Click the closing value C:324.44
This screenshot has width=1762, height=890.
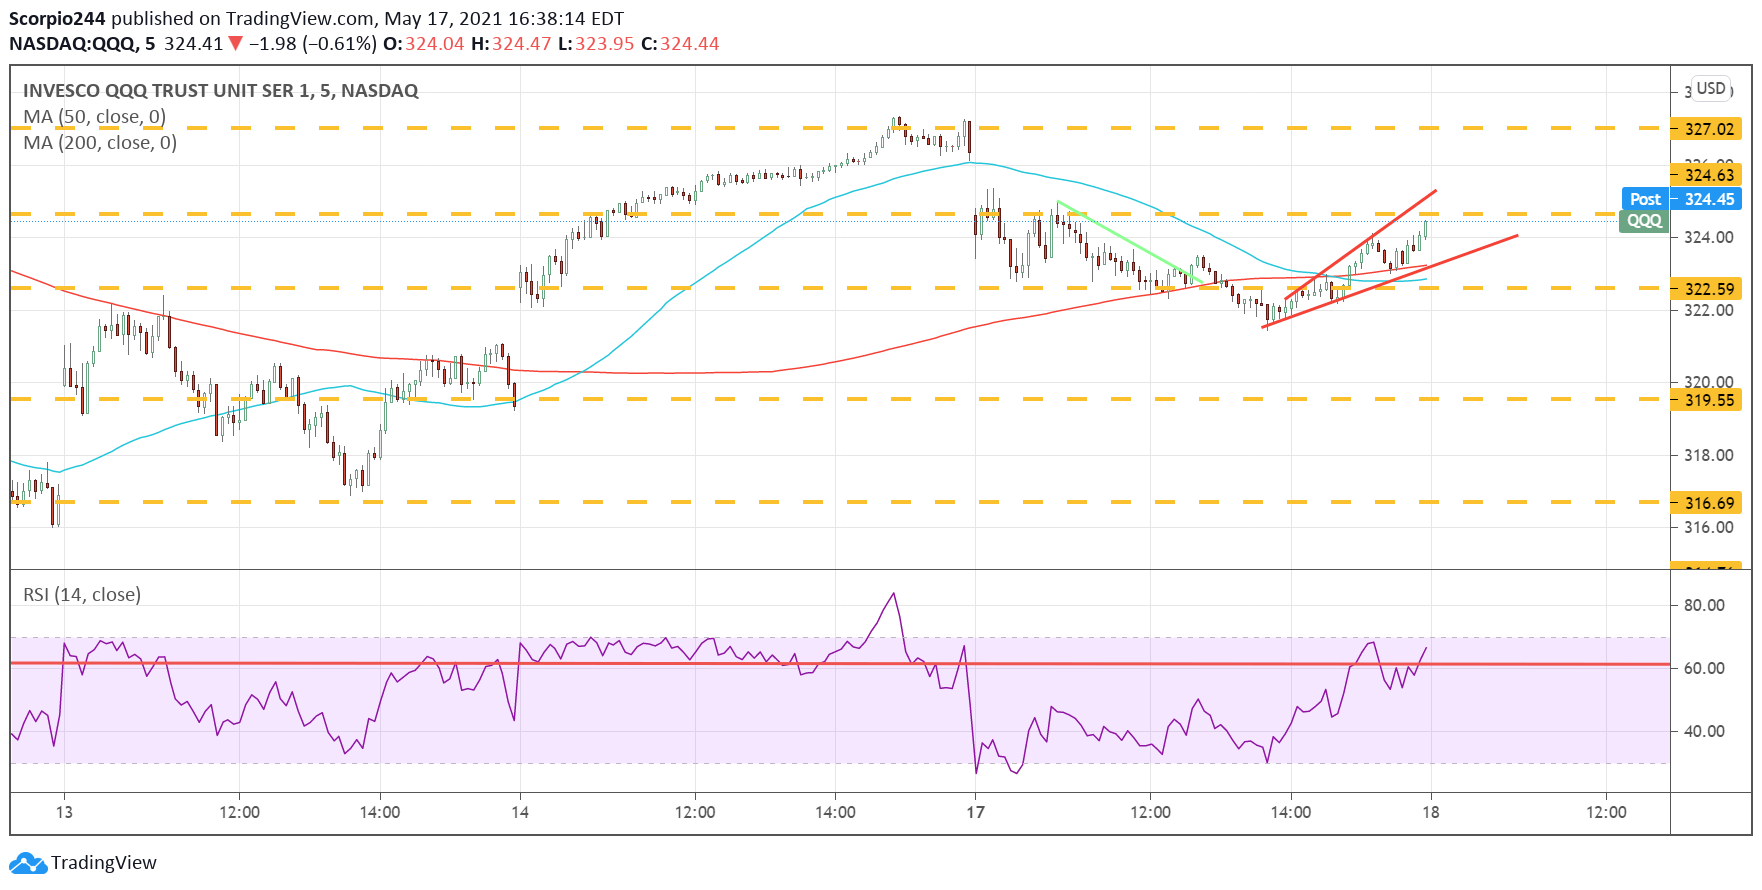pyautogui.click(x=680, y=44)
